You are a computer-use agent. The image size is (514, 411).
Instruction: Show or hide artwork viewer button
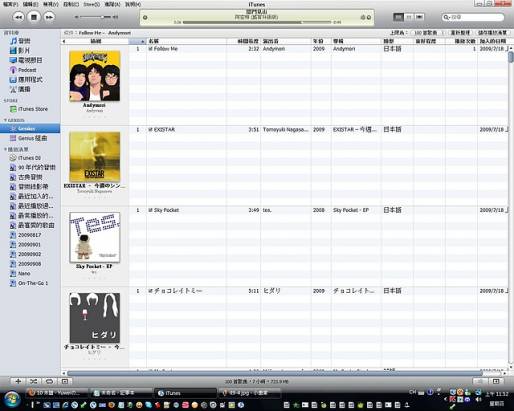[65, 381]
